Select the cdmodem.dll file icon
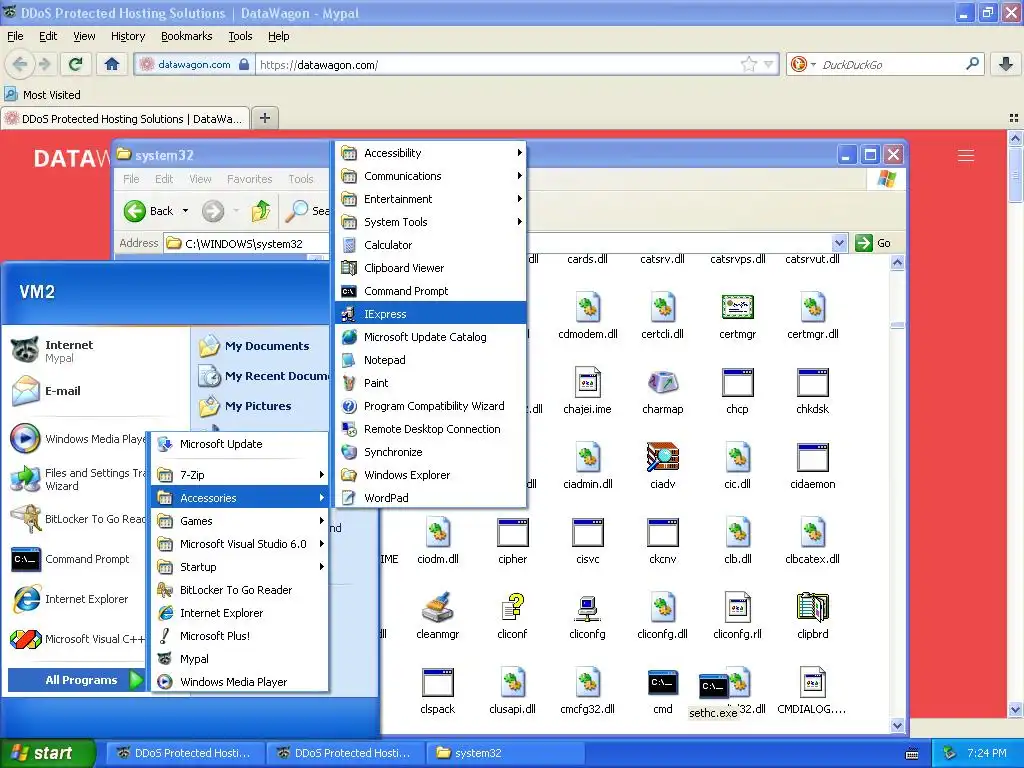Viewport: 1024px width, 768px height. tap(587, 307)
